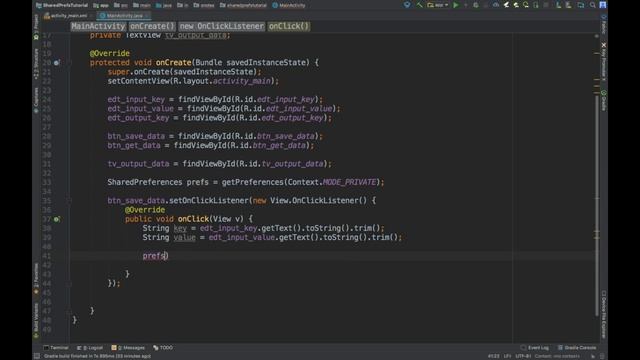The image size is (640, 360).
Task: Click MODE_PRIVATE constant on line 33
Action: click(349, 182)
